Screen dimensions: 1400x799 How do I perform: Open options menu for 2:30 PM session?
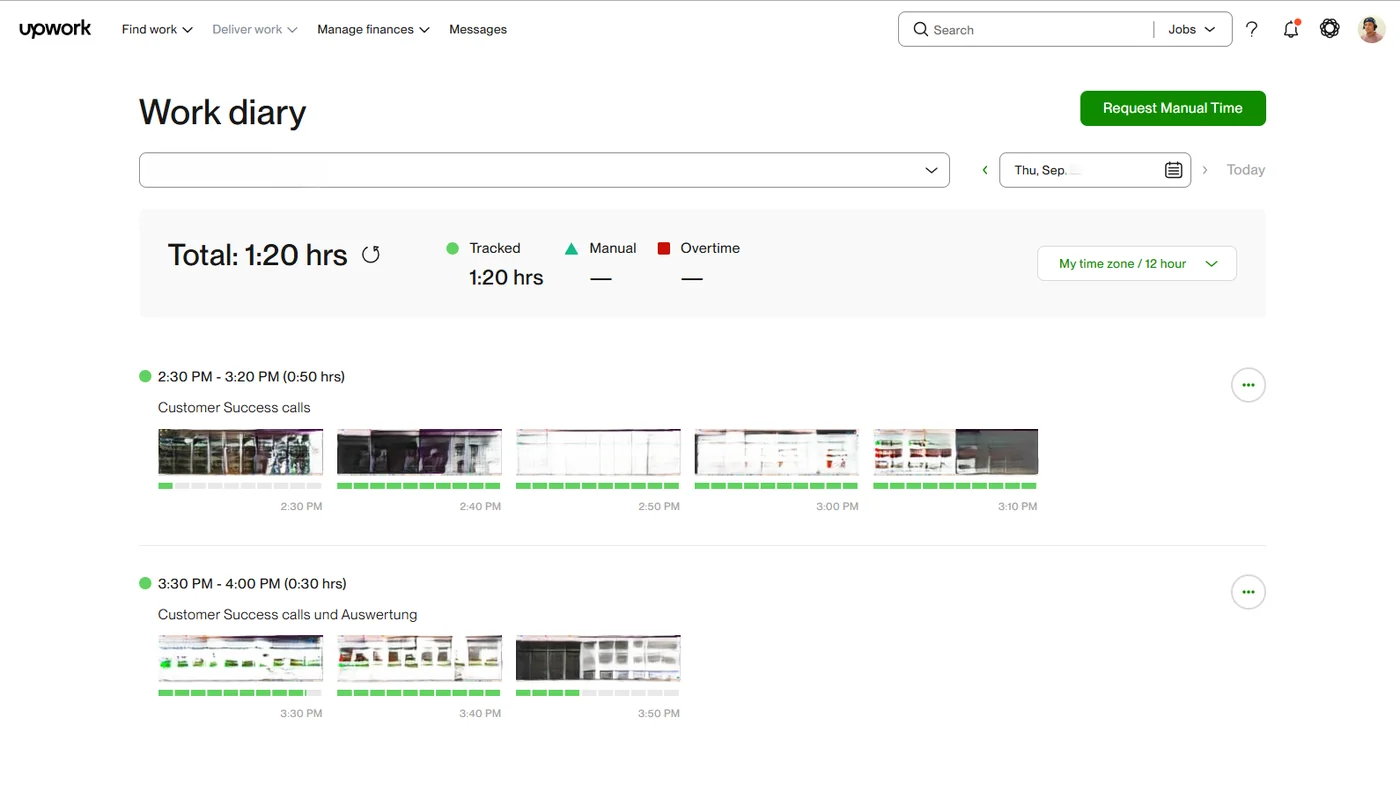click(x=1248, y=385)
